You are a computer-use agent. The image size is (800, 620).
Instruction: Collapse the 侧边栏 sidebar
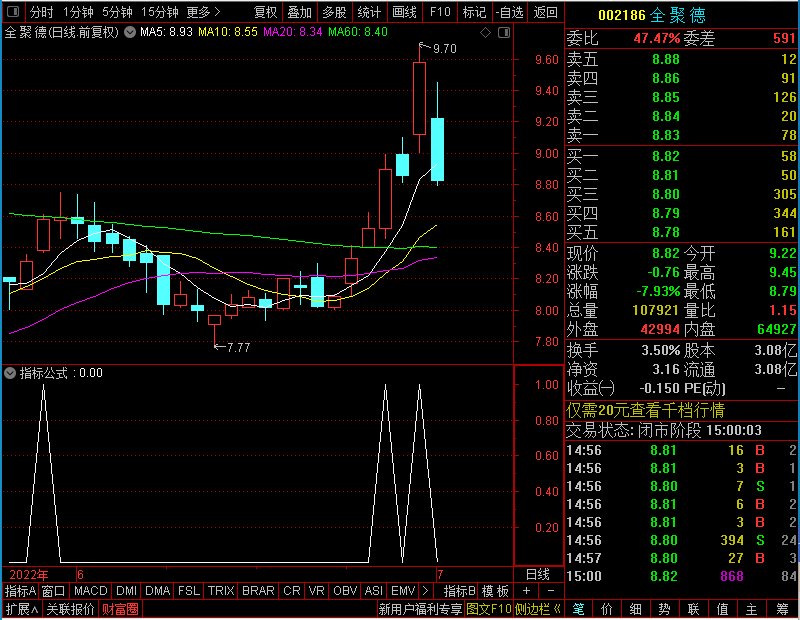point(538,609)
